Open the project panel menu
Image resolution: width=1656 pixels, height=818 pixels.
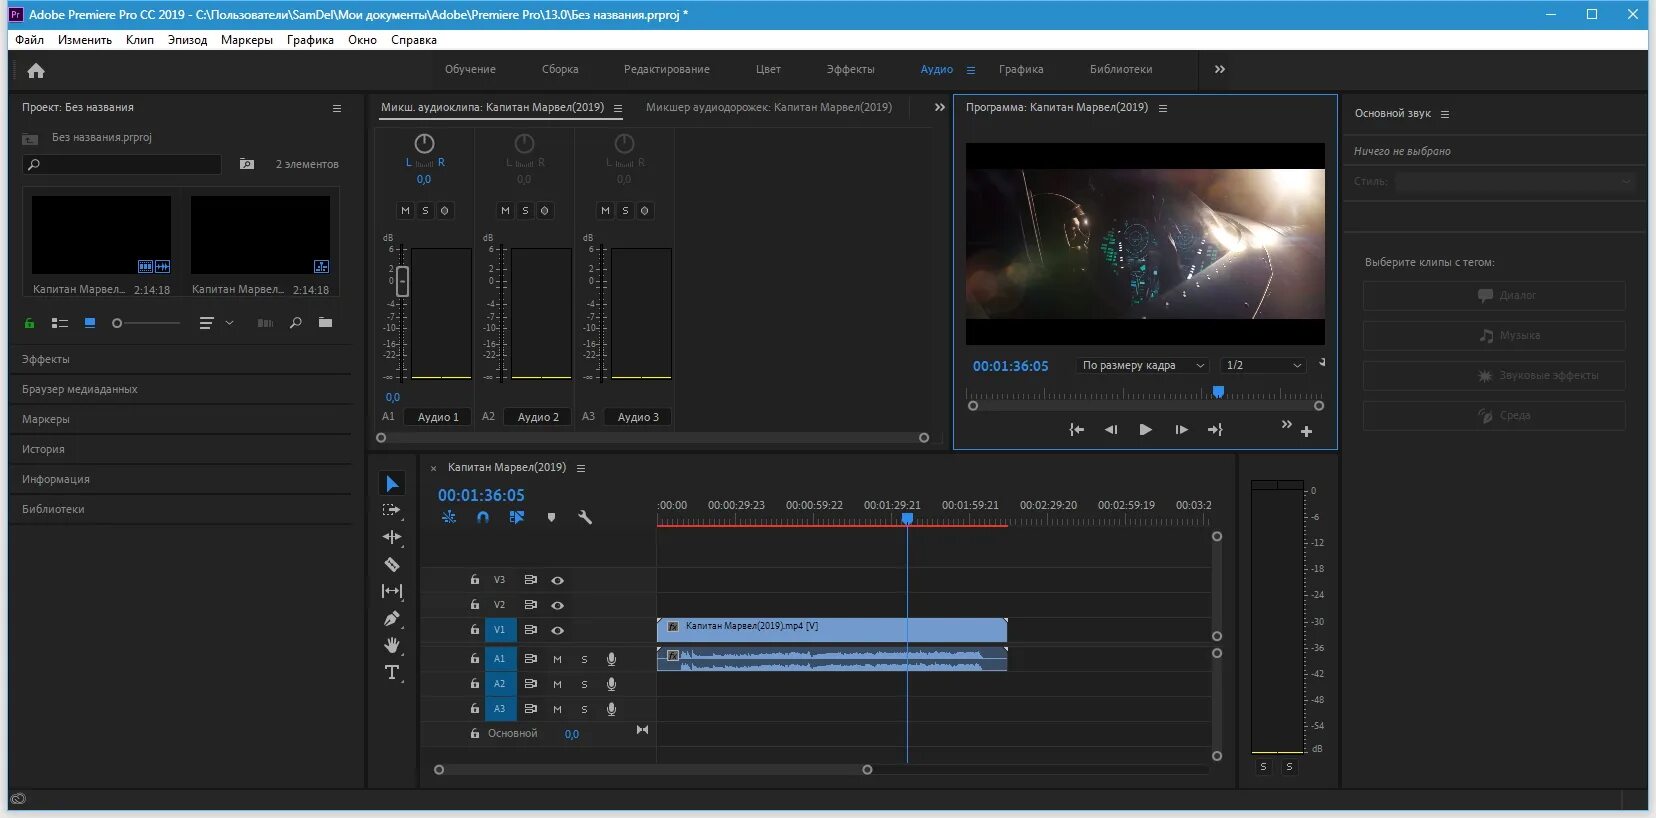pos(337,108)
